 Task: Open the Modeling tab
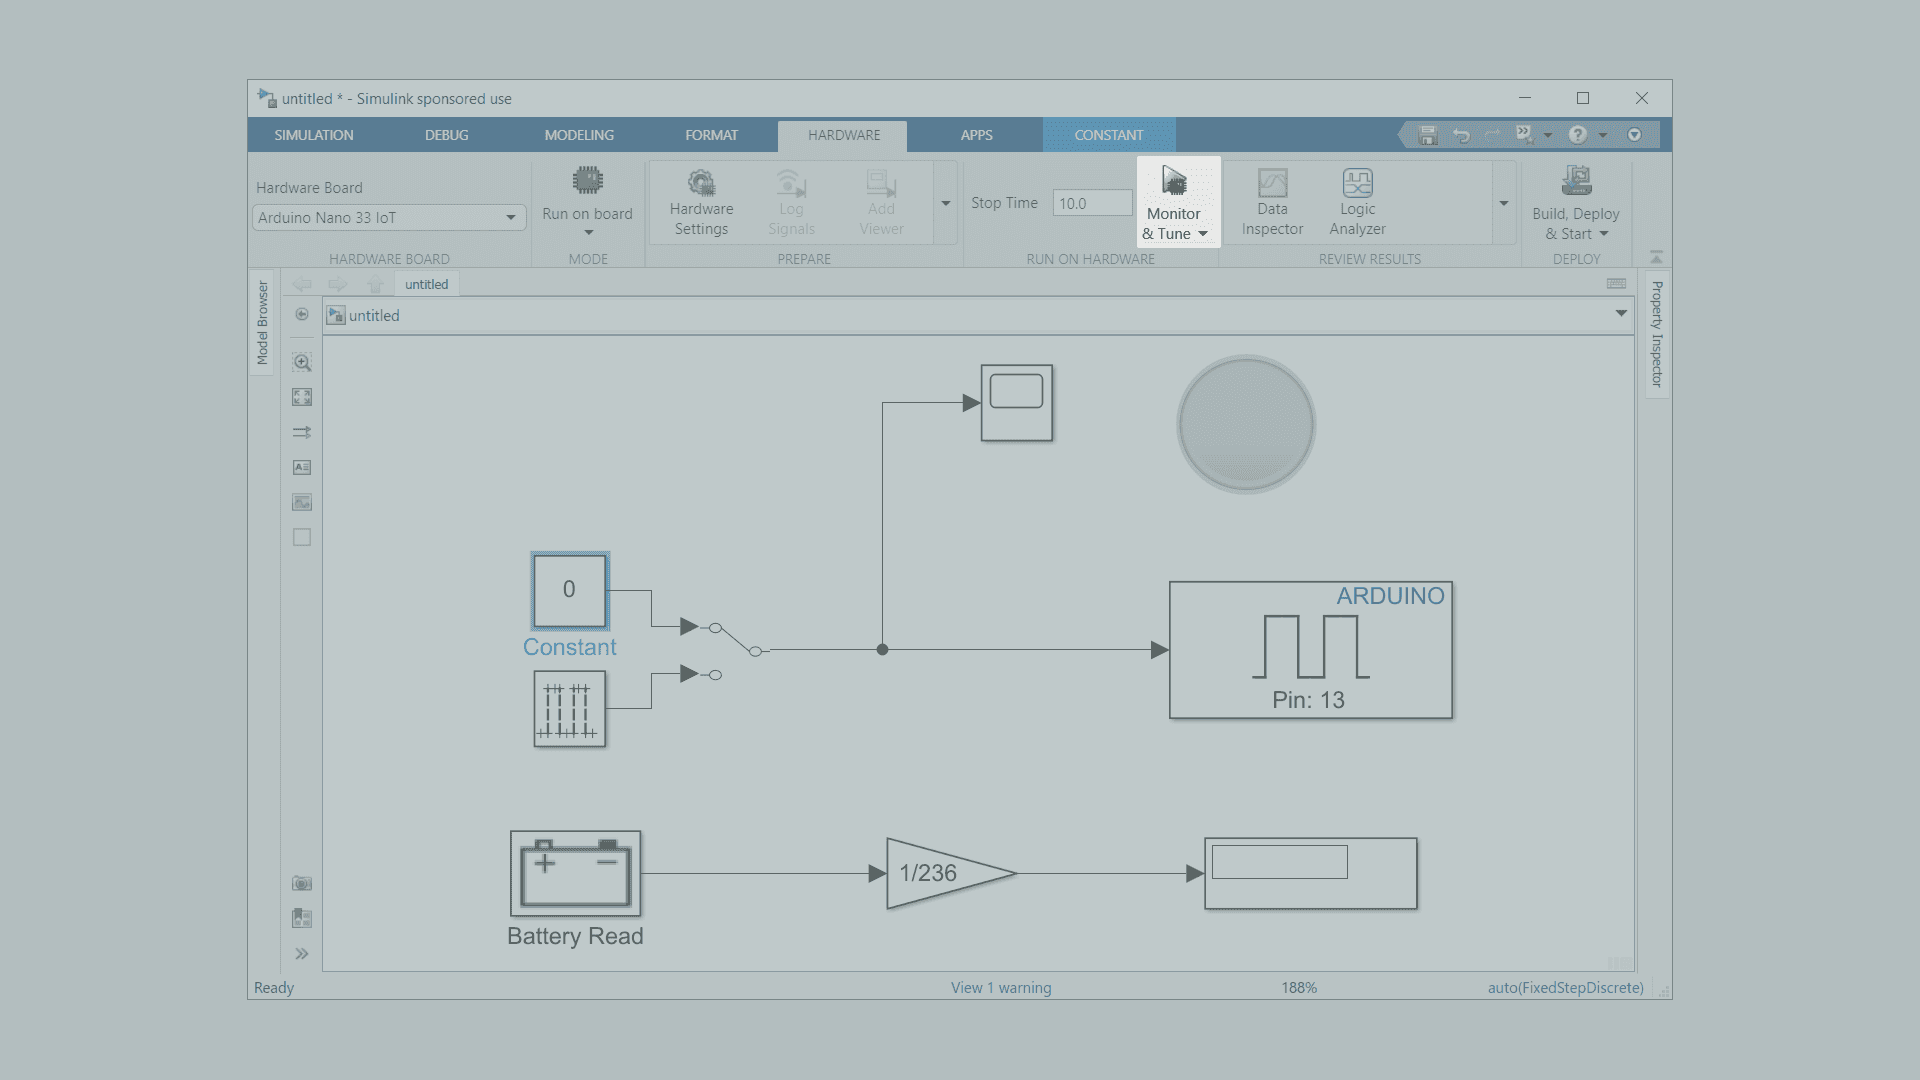[x=579, y=135]
